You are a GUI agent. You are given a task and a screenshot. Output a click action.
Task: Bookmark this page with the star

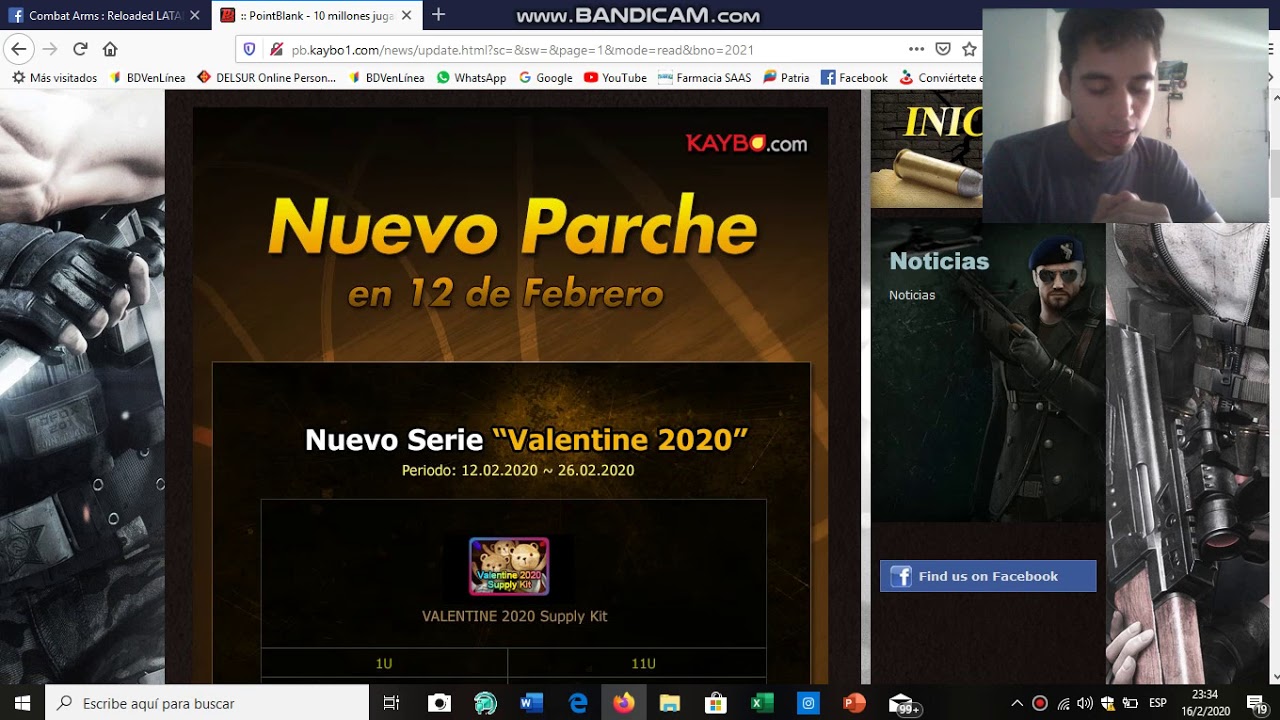[x=969, y=49]
